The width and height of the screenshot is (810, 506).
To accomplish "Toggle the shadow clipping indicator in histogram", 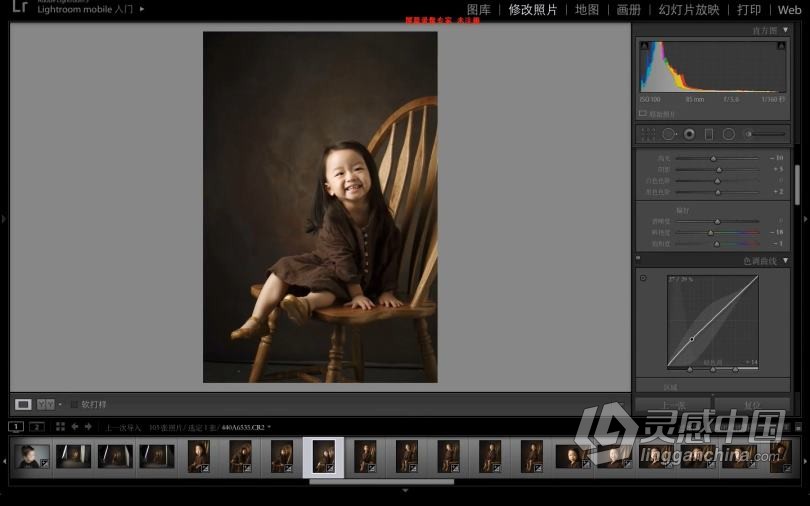I will [x=644, y=46].
